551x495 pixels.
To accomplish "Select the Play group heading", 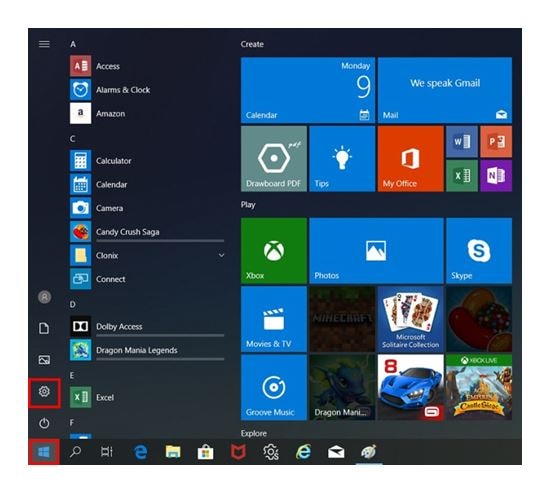I will pyautogui.click(x=248, y=205).
